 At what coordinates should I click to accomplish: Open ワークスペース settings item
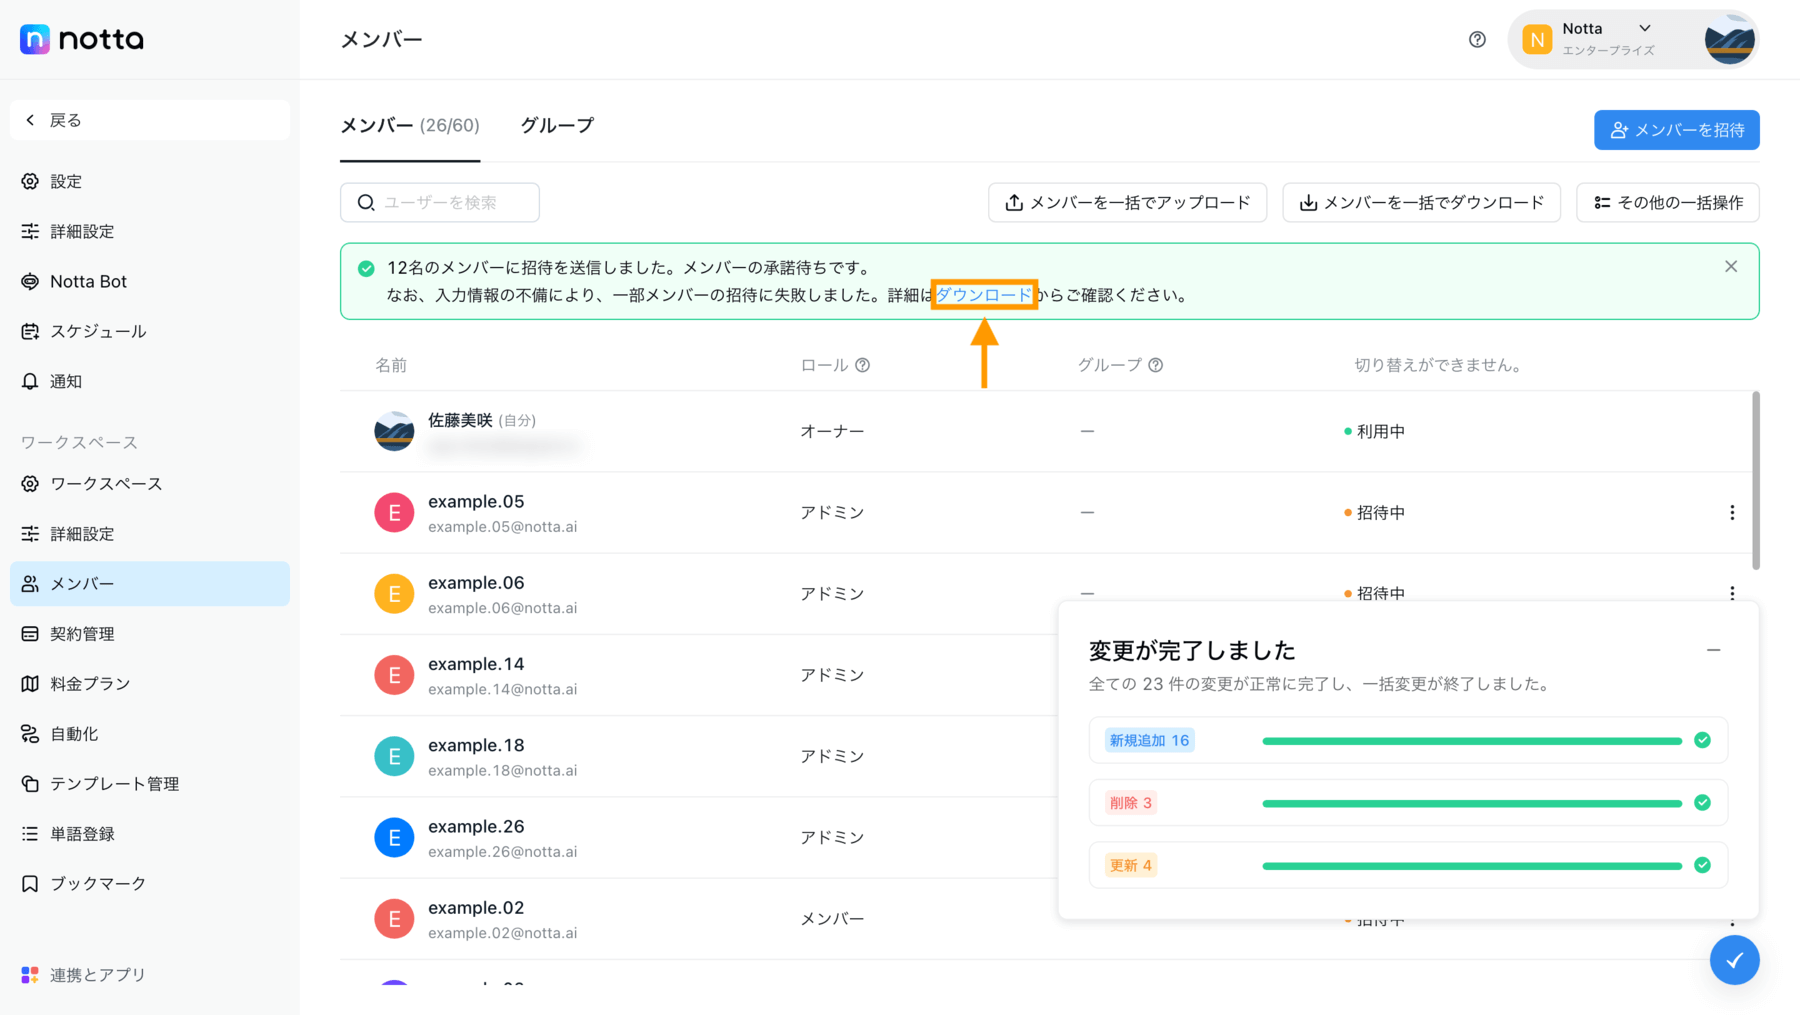[150, 484]
